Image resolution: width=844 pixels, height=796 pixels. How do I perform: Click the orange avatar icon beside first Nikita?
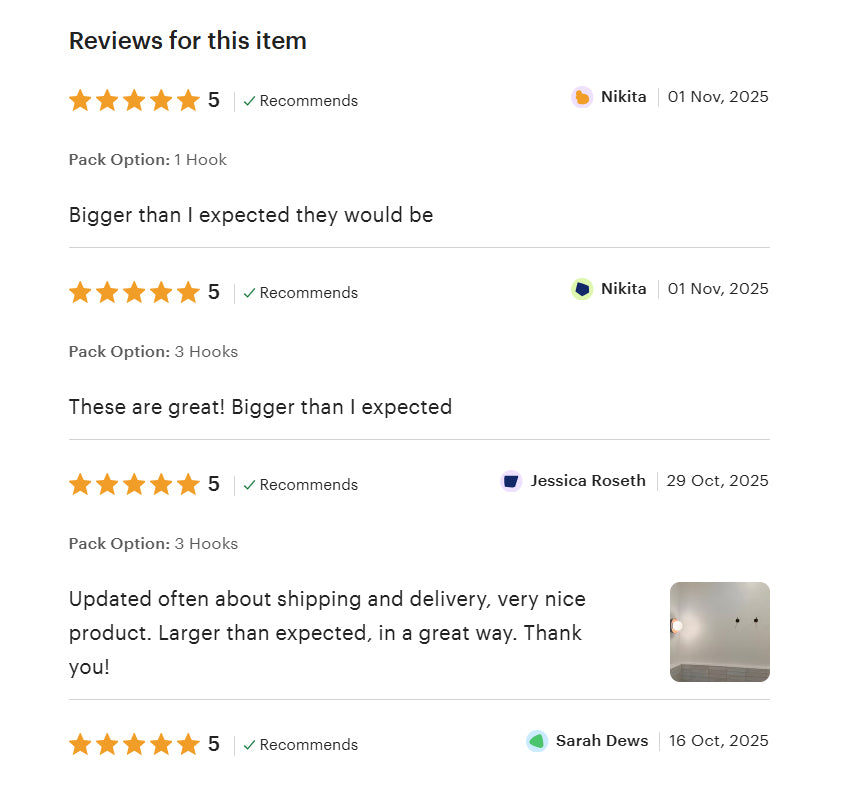click(582, 97)
